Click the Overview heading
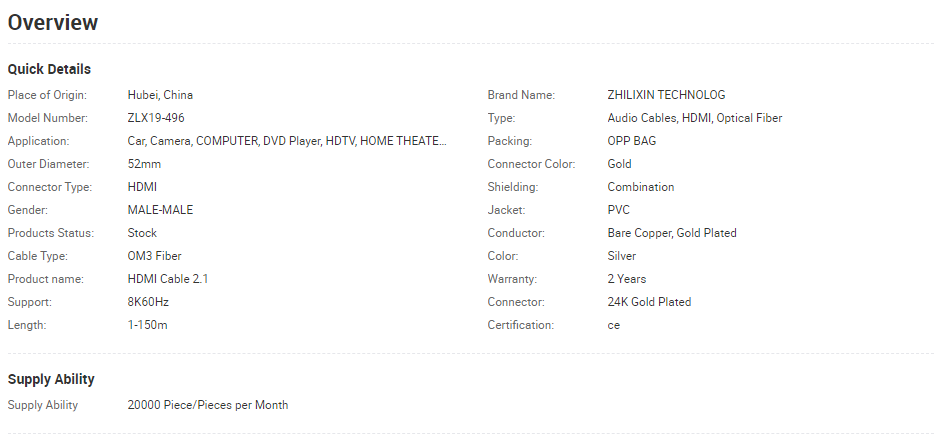Screen dimensions: 941x442 coord(53,22)
